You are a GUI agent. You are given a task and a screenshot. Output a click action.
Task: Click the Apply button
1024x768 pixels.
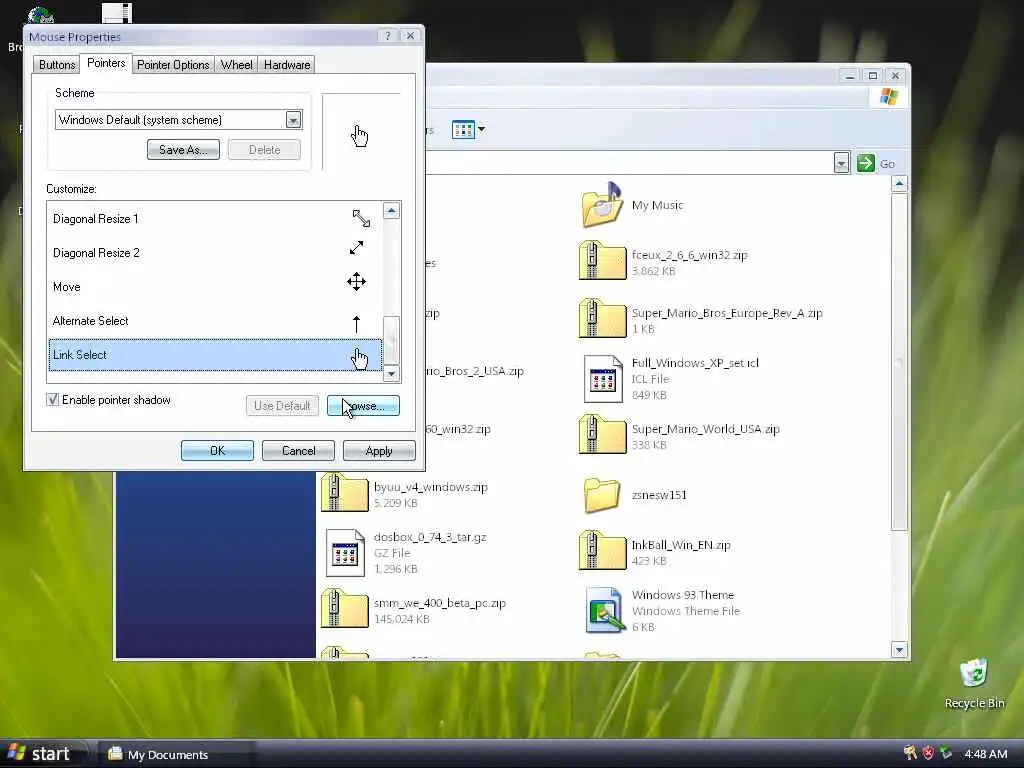pyautogui.click(x=379, y=451)
